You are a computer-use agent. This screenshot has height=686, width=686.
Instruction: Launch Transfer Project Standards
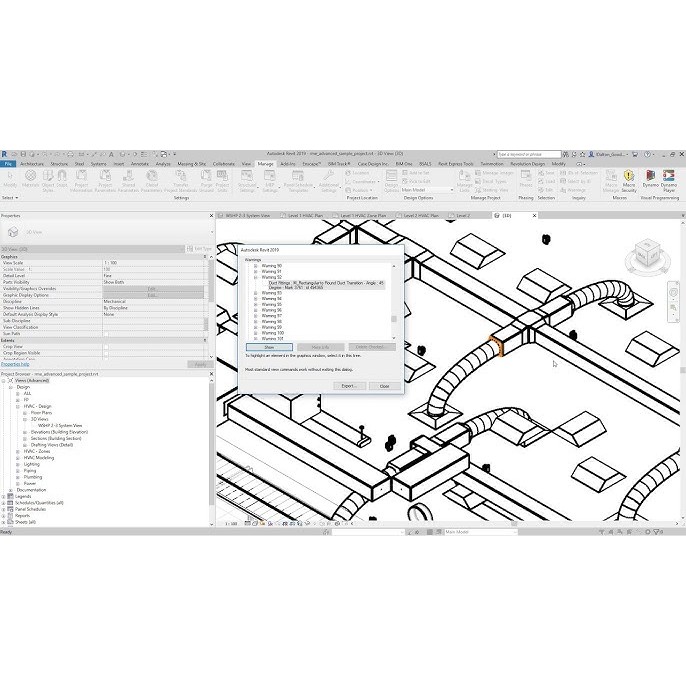click(x=181, y=181)
